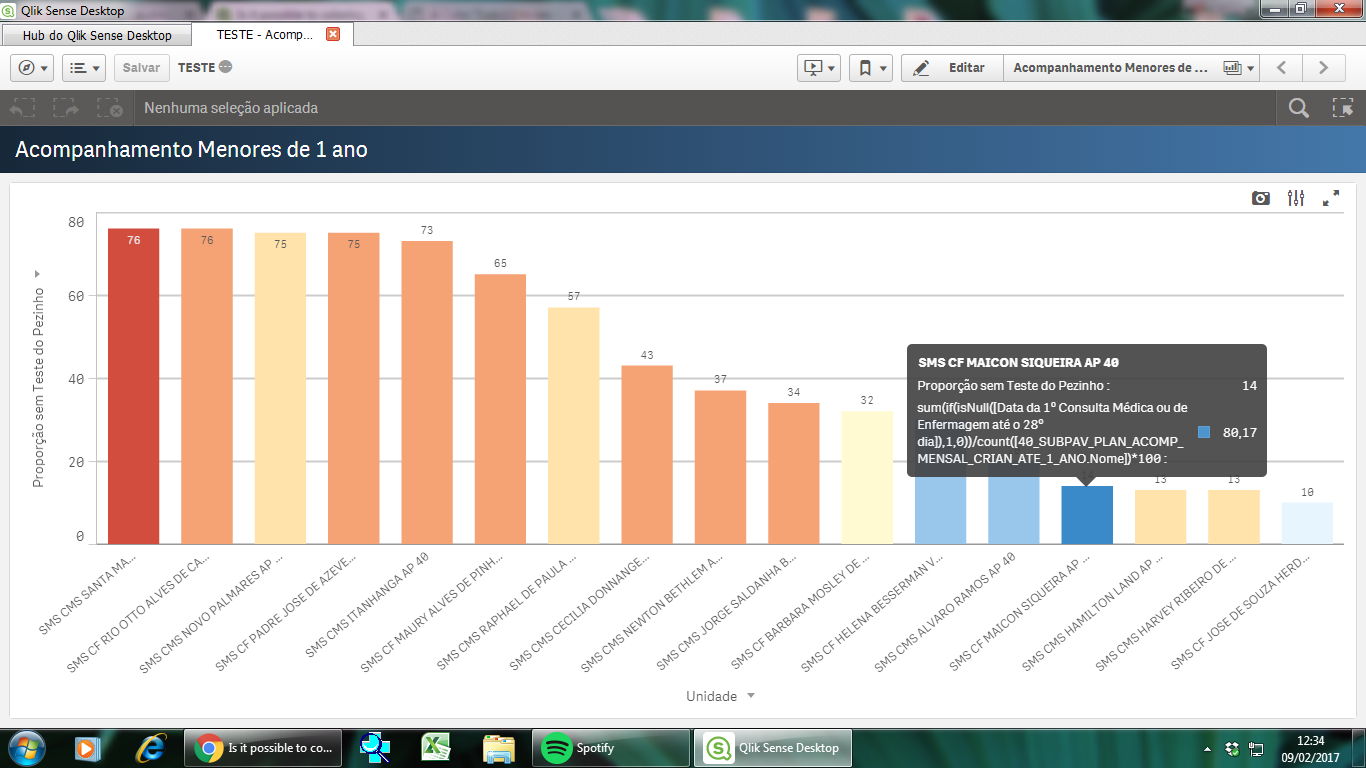Take a snapshot with the camera icon
This screenshot has width=1366, height=768.
[1261, 198]
